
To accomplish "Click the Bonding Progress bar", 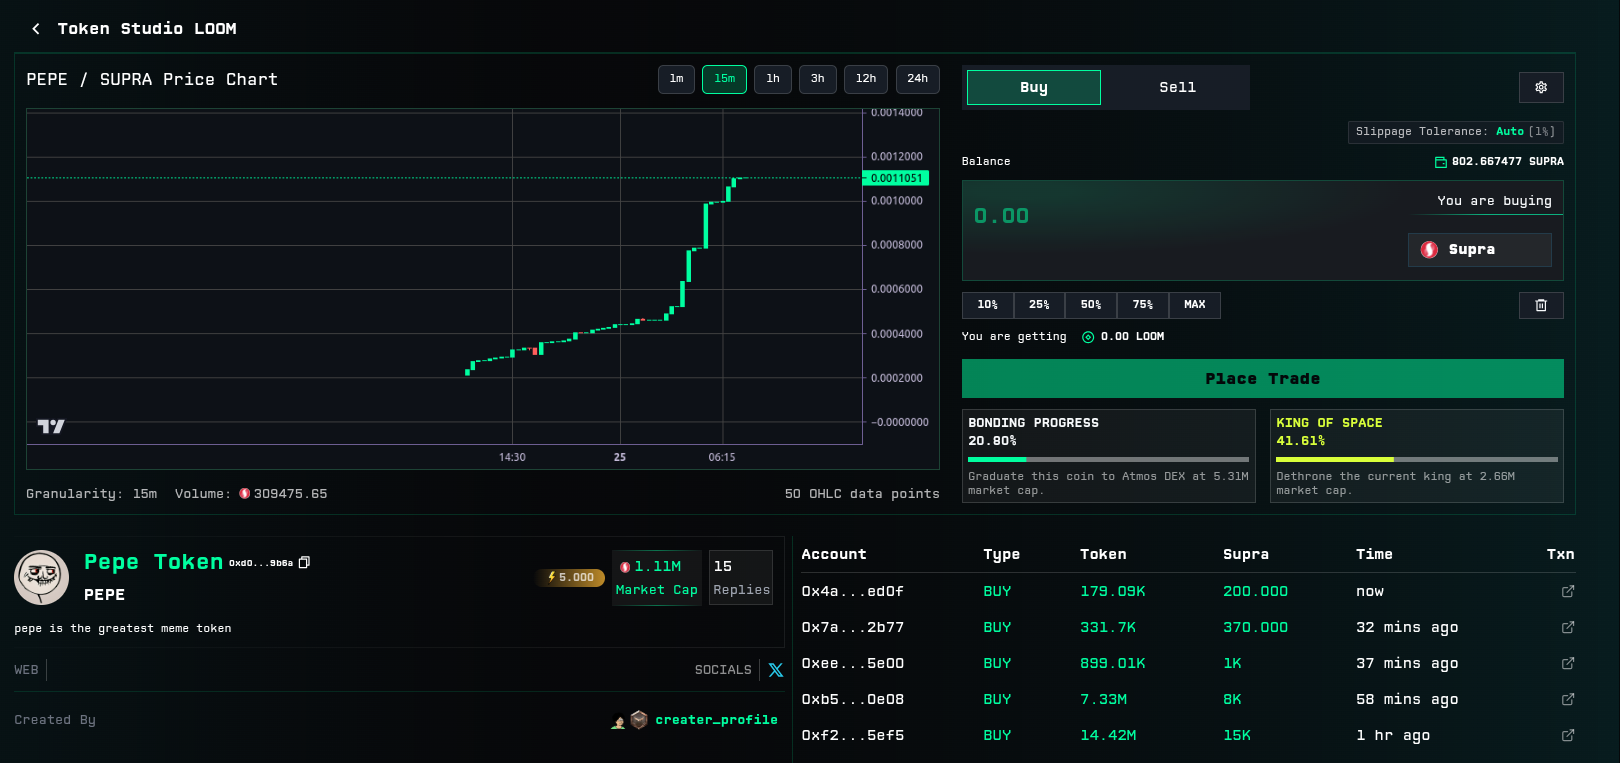I will click(1108, 459).
